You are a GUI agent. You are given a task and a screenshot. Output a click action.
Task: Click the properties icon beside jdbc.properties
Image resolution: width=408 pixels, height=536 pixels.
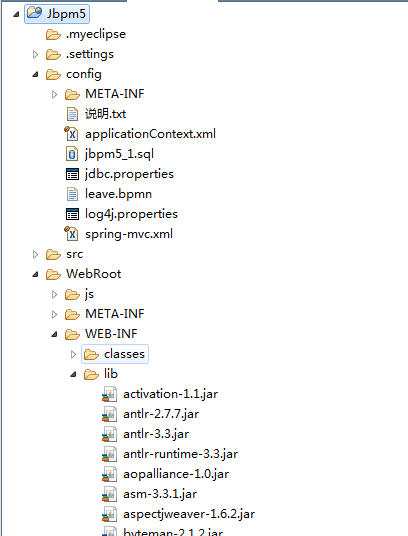[x=72, y=174]
